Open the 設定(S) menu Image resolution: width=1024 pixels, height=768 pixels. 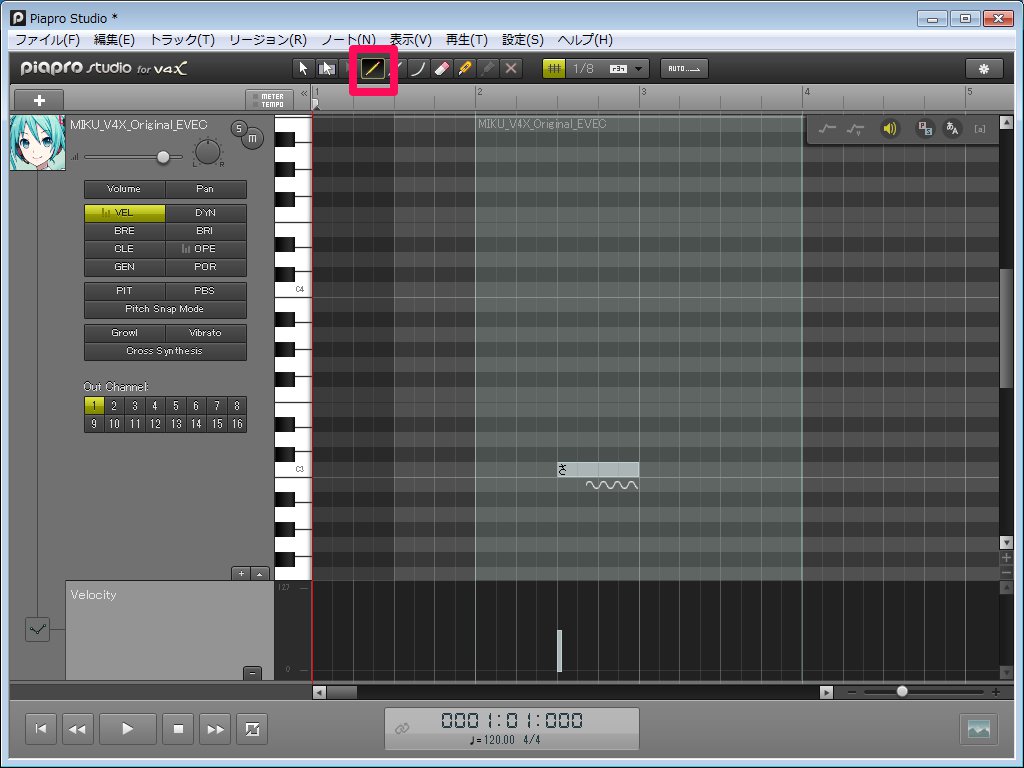[x=522, y=40]
